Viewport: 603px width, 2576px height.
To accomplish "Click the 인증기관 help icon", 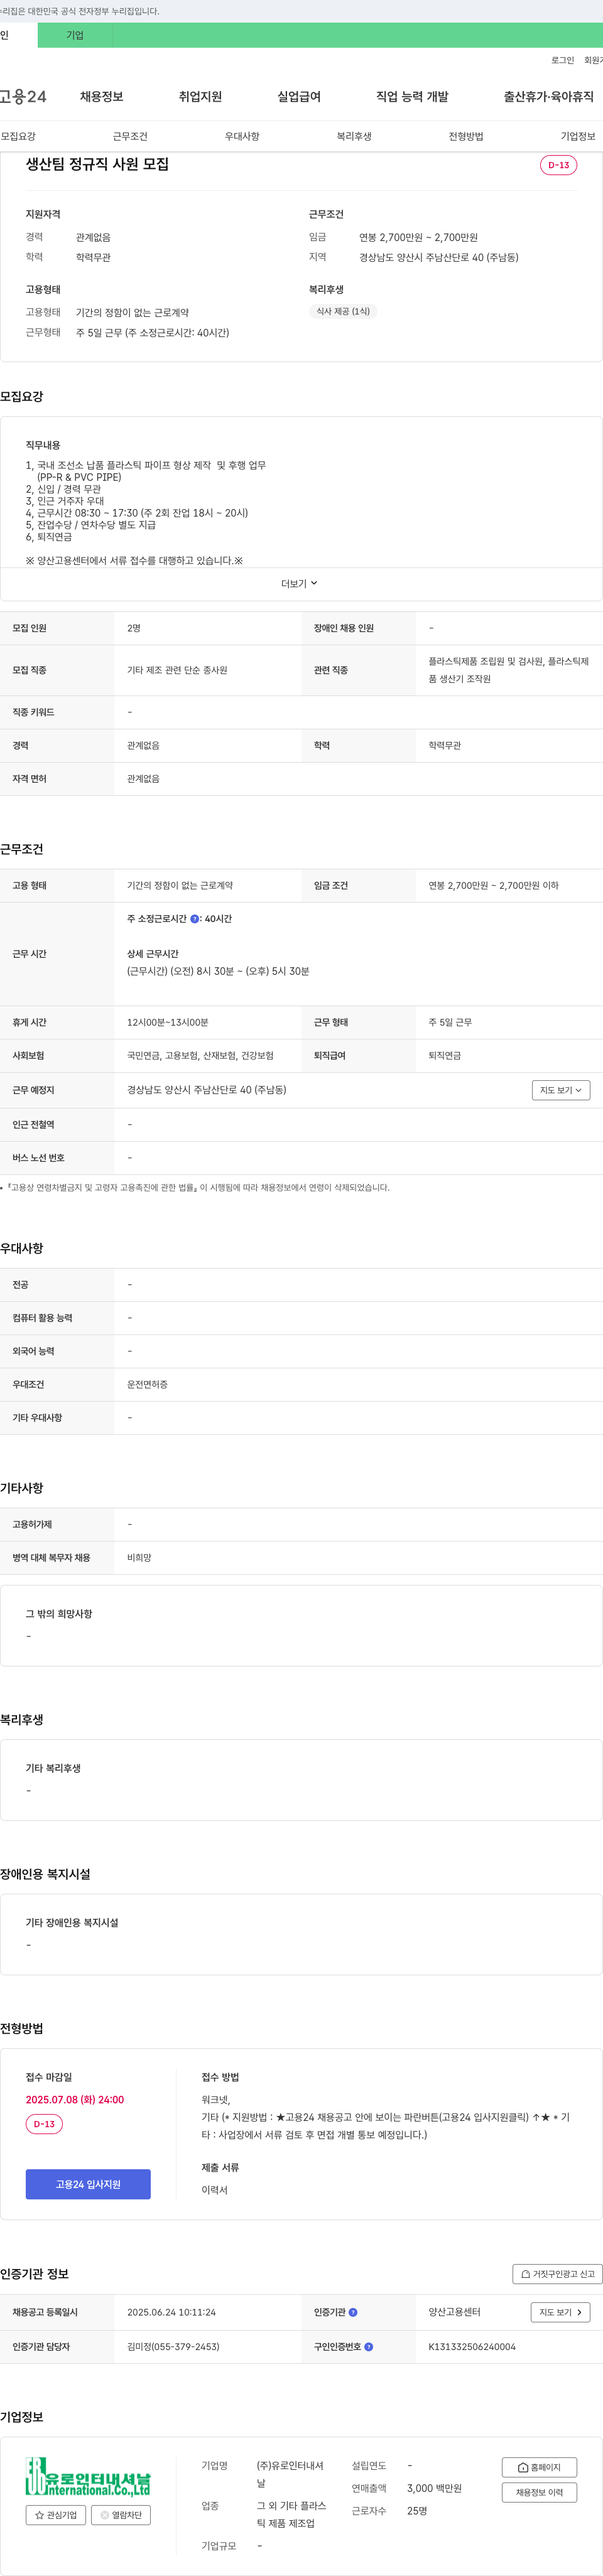I will pyautogui.click(x=353, y=2312).
